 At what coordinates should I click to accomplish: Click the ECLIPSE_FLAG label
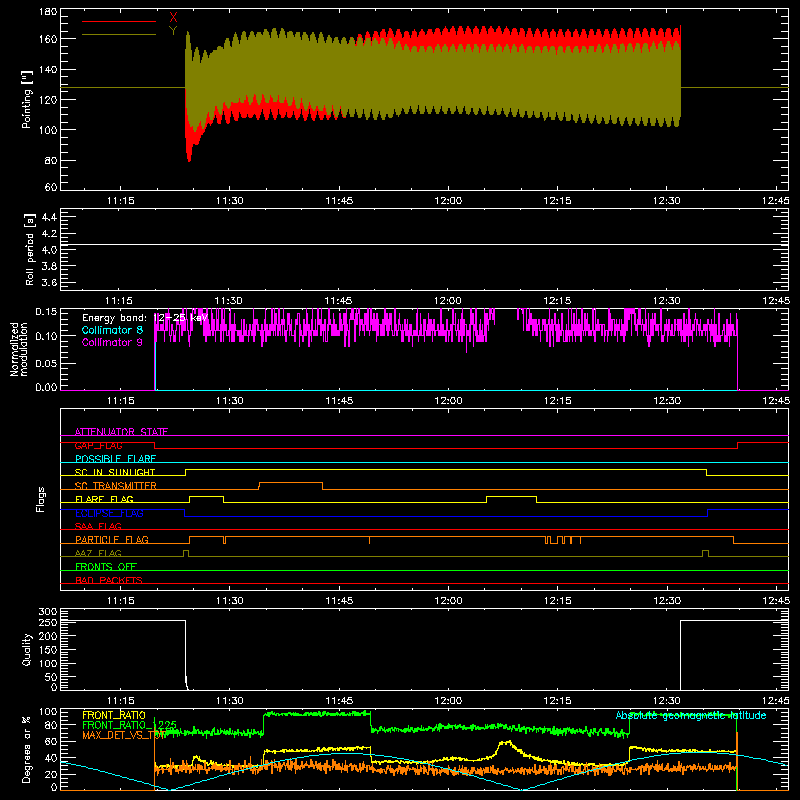click(109, 513)
